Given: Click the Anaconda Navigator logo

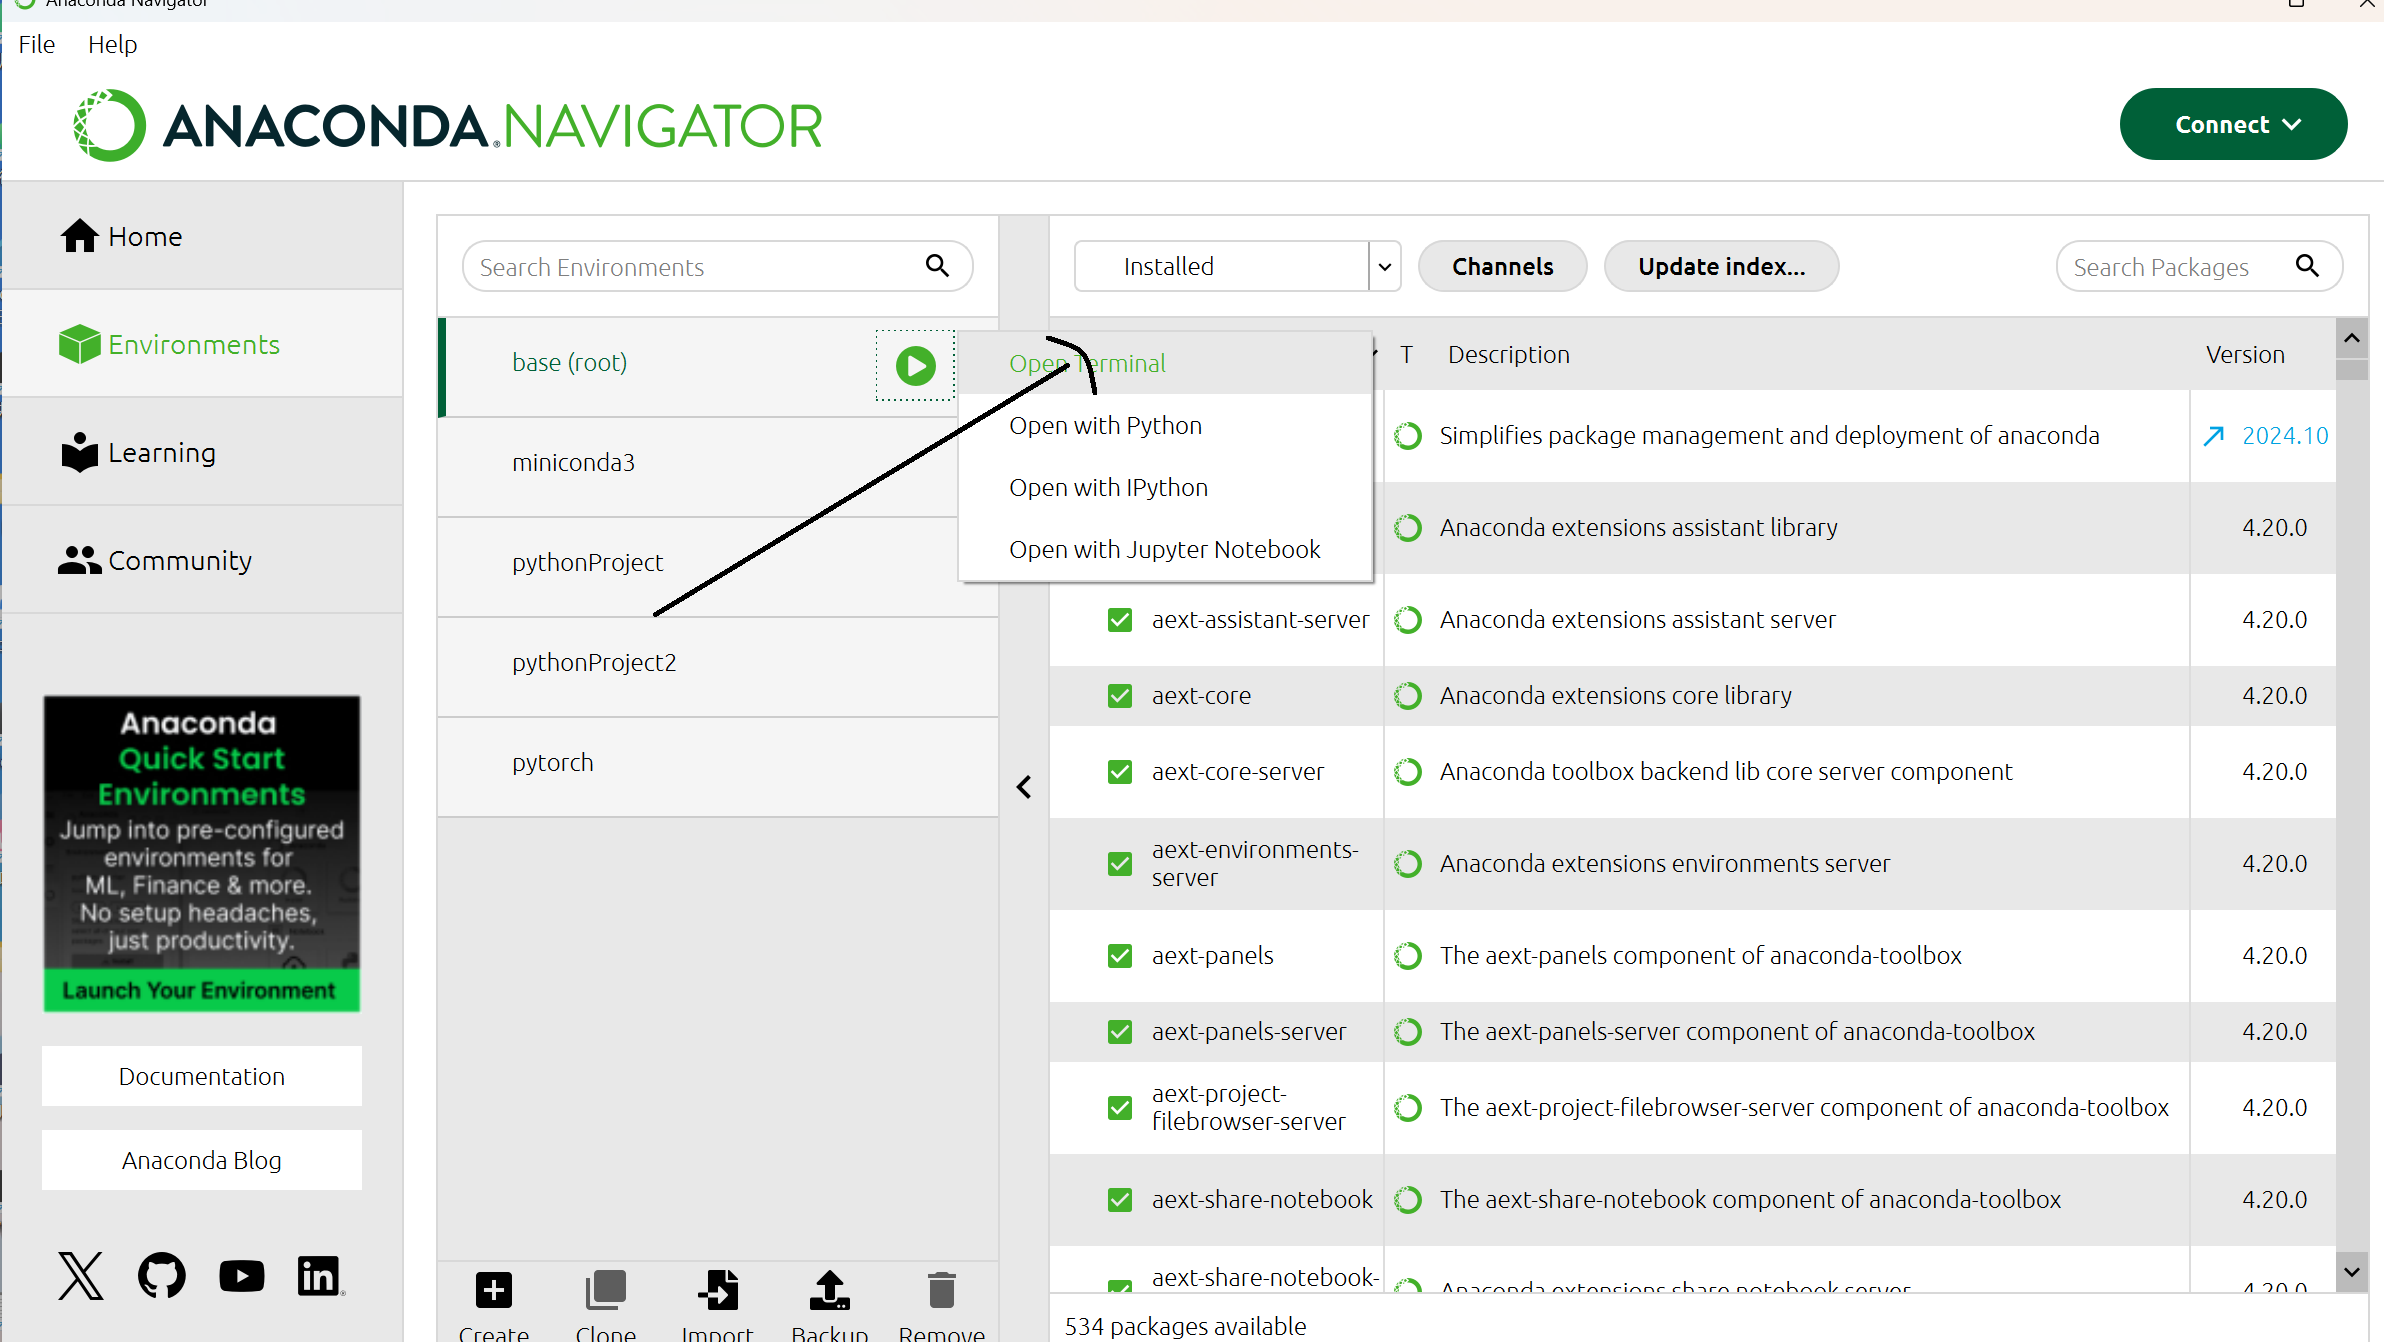Looking at the screenshot, I should point(448,126).
